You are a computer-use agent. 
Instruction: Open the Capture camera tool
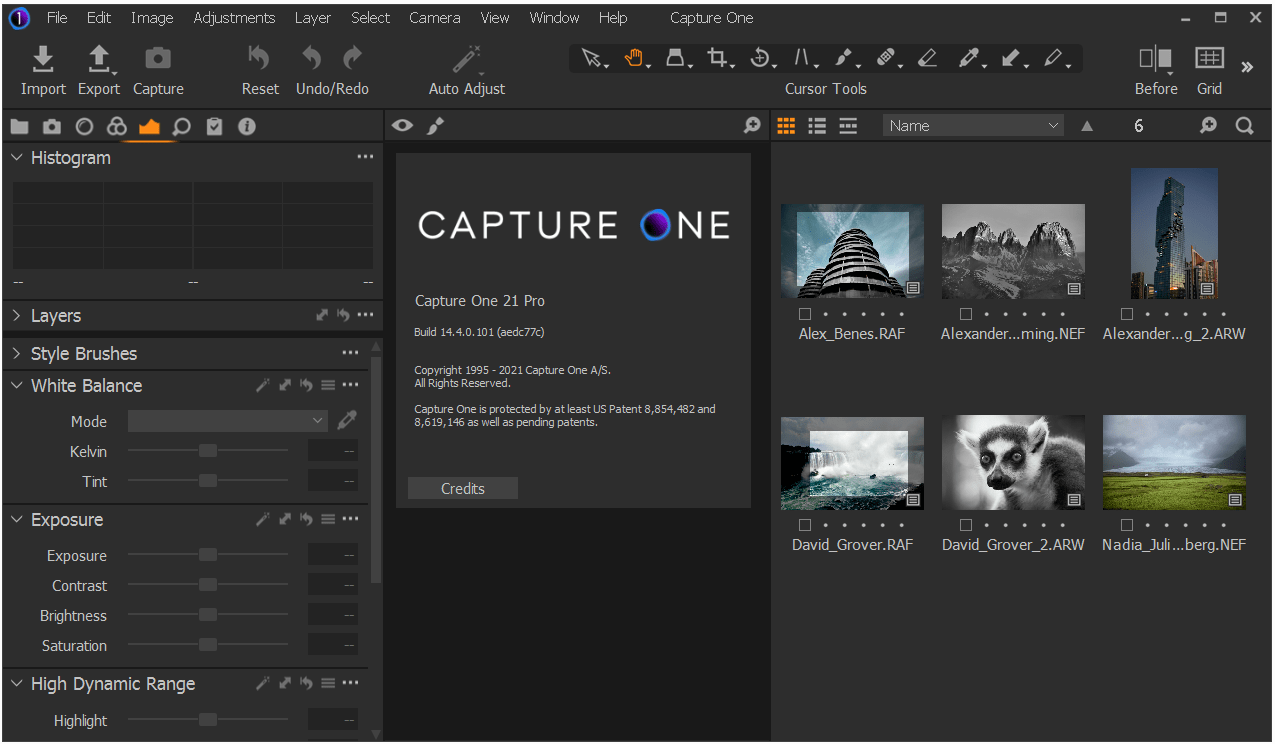(158, 60)
